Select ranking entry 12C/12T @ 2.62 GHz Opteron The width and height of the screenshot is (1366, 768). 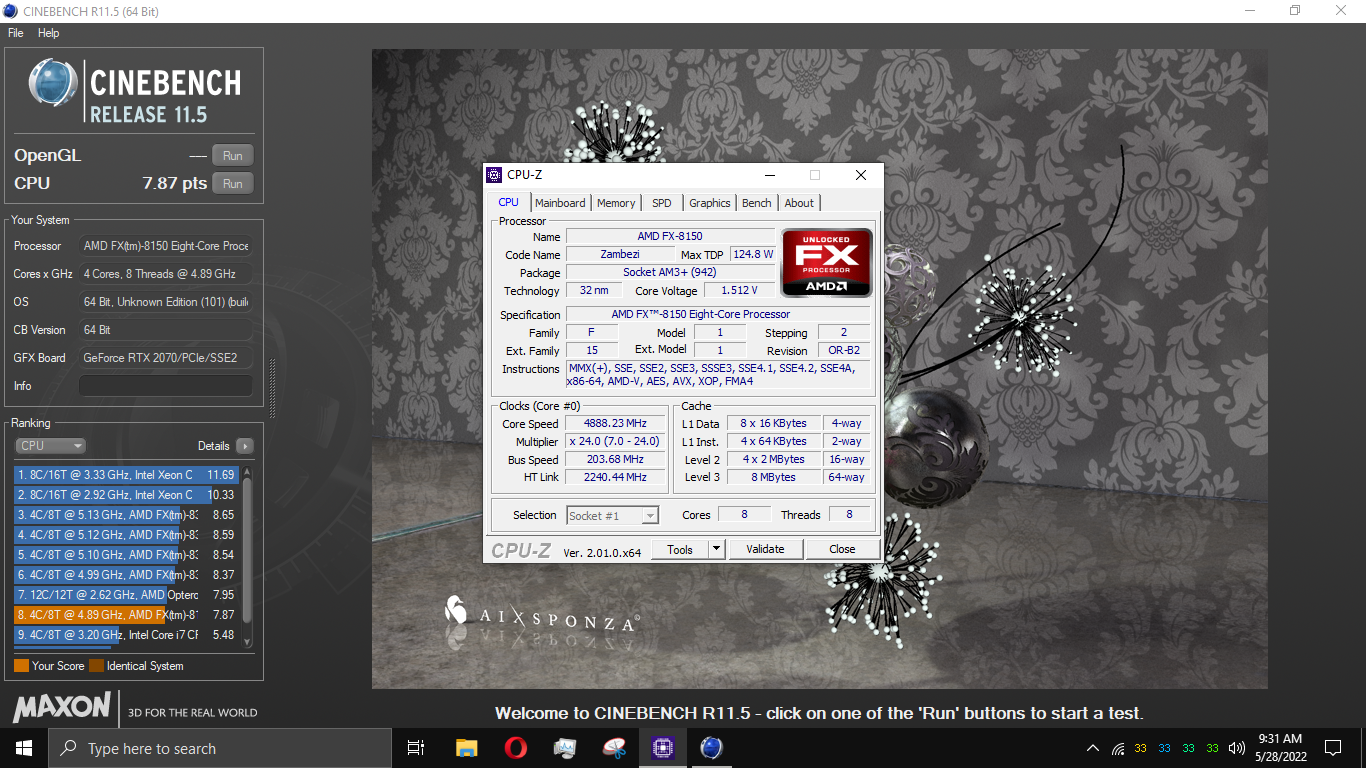[126, 595]
